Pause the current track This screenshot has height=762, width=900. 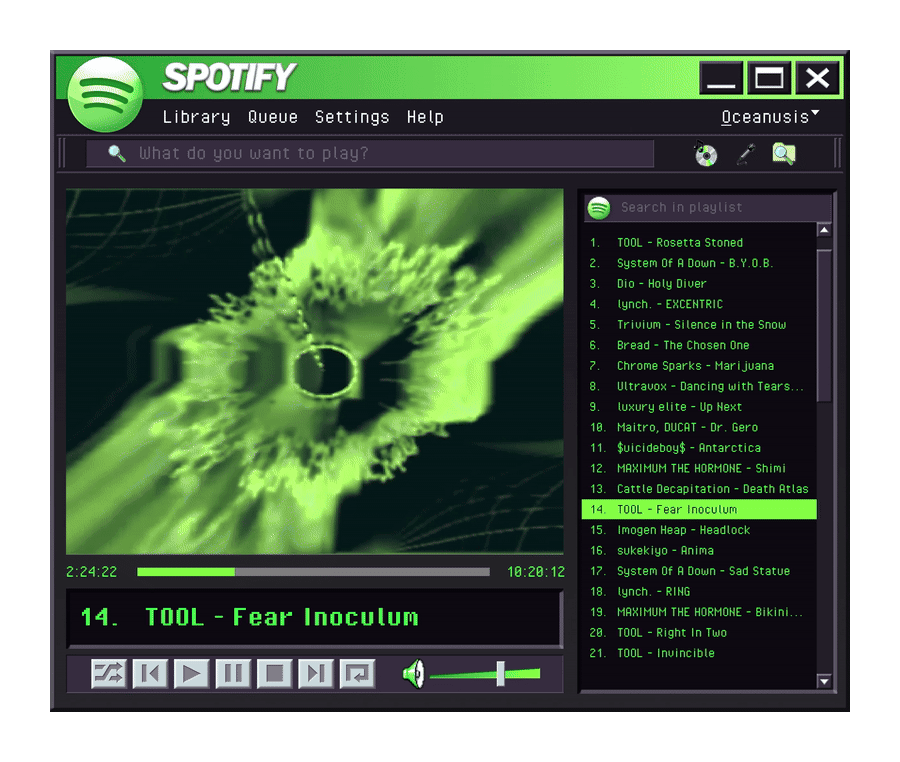click(x=233, y=674)
